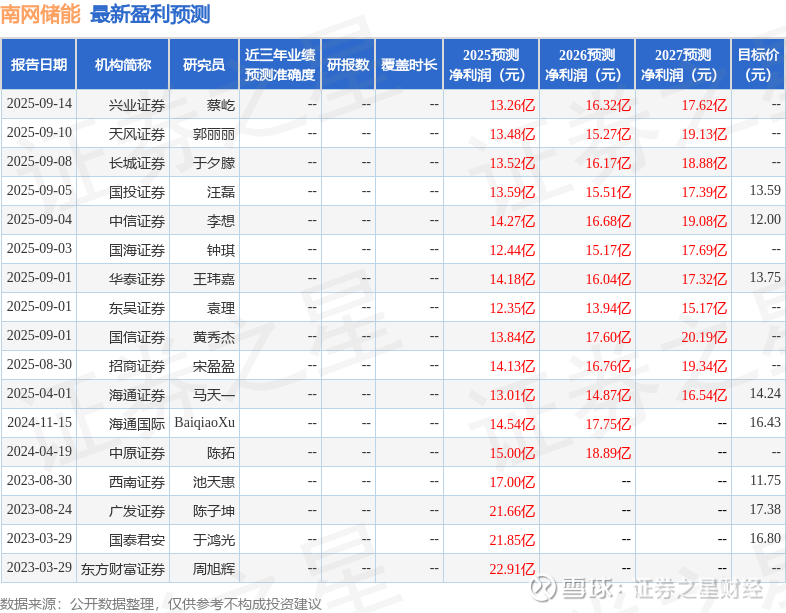This screenshot has width=786, height=613.
Task: Click target price 14.24
Action: pos(765,394)
